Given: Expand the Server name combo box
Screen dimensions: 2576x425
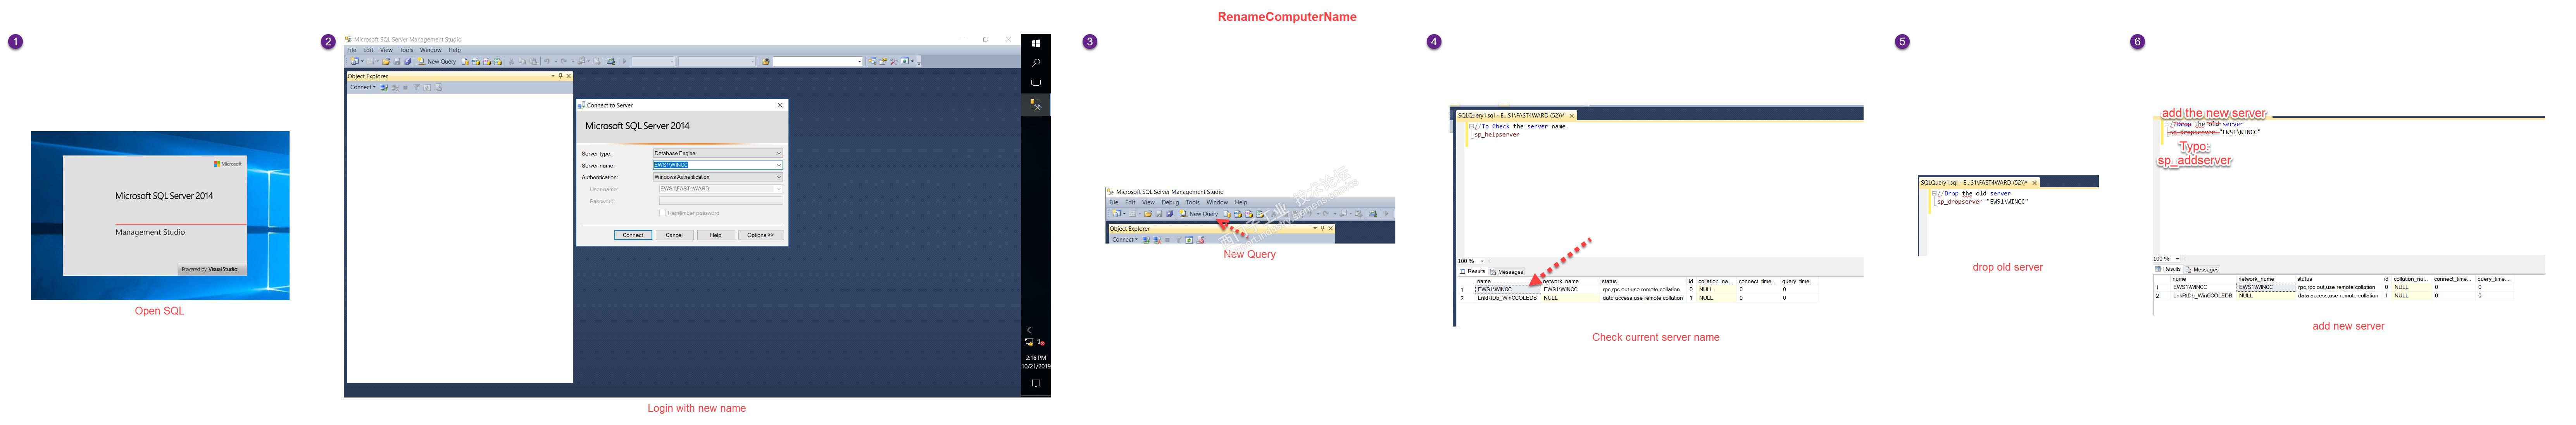Looking at the screenshot, I should coord(778,165).
